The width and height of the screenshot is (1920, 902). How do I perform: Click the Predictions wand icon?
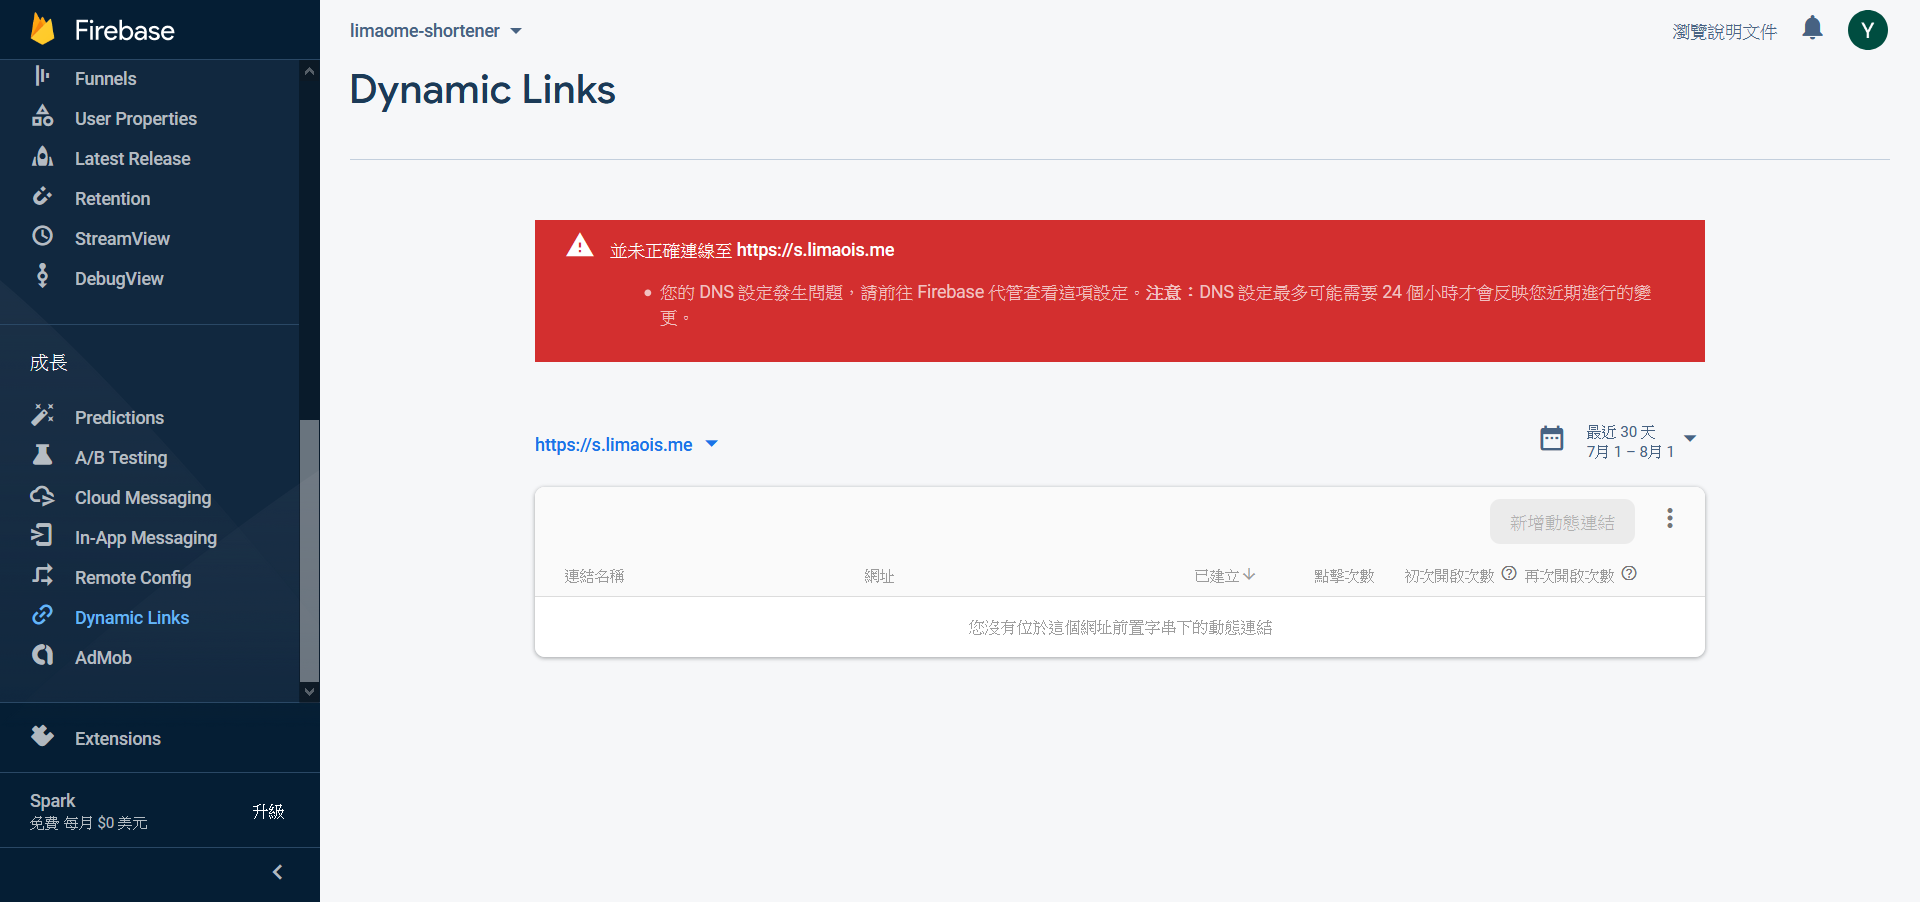pyautogui.click(x=42, y=415)
